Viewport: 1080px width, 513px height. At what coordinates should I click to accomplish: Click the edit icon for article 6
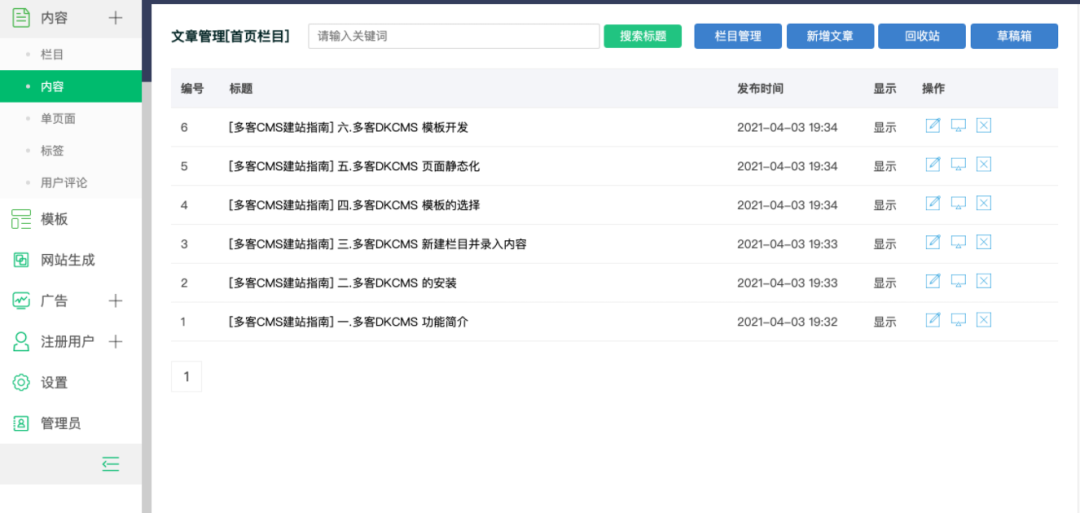tap(933, 126)
